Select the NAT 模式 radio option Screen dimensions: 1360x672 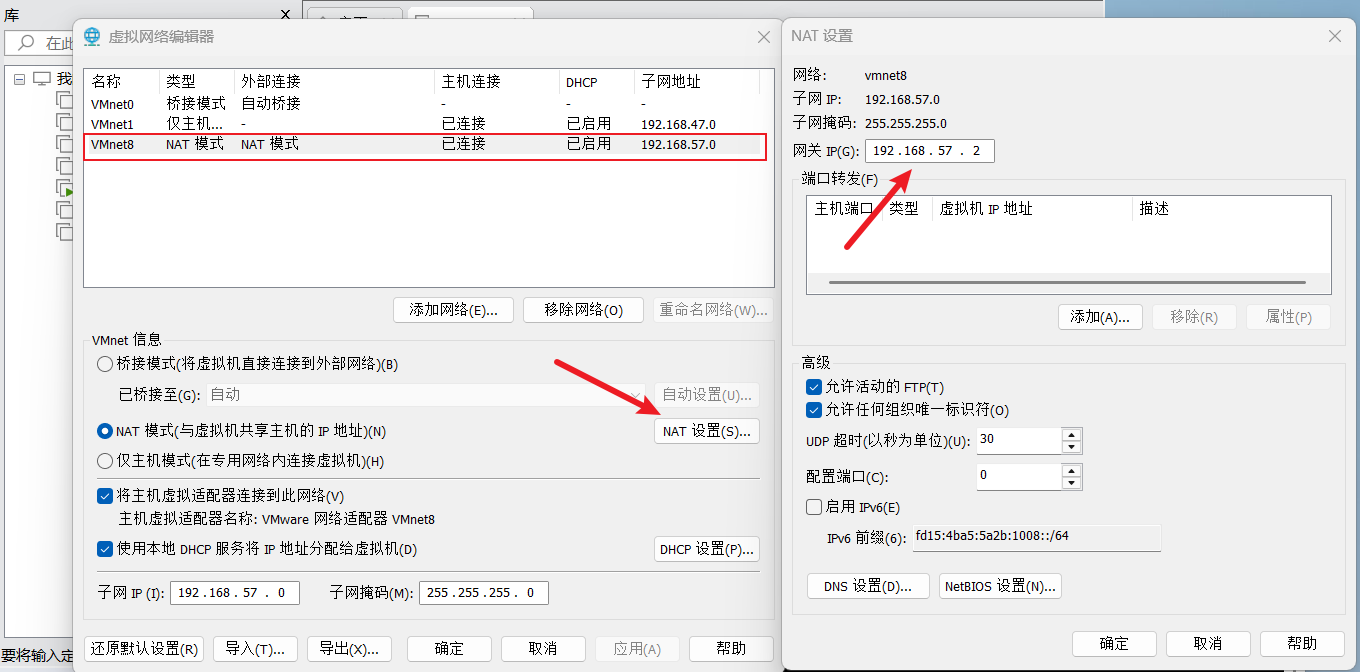coord(104,431)
